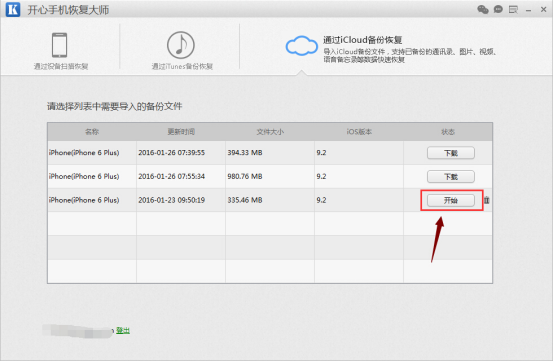Select the iCloud cloud icon
This screenshot has width=553, height=361.
pyautogui.click(x=302, y=45)
